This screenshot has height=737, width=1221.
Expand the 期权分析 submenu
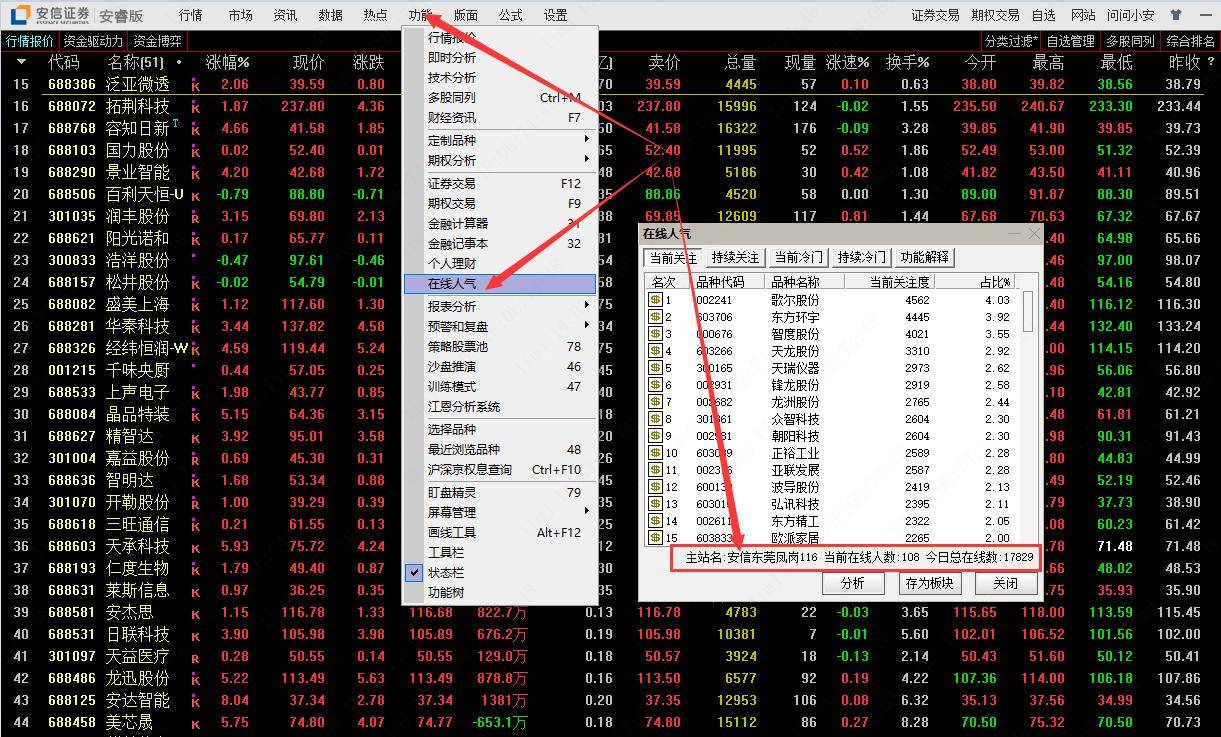(500, 160)
